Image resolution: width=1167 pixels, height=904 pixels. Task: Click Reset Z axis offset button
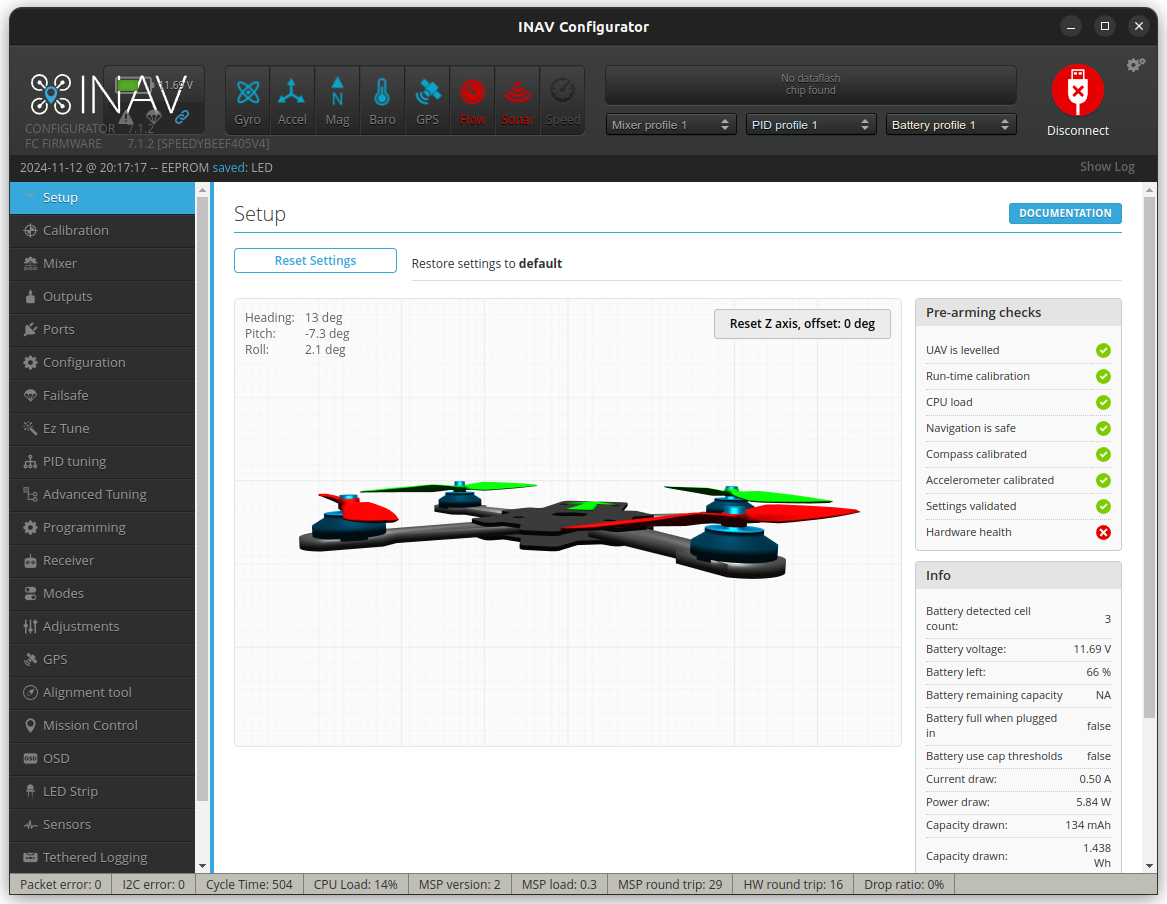pos(802,324)
